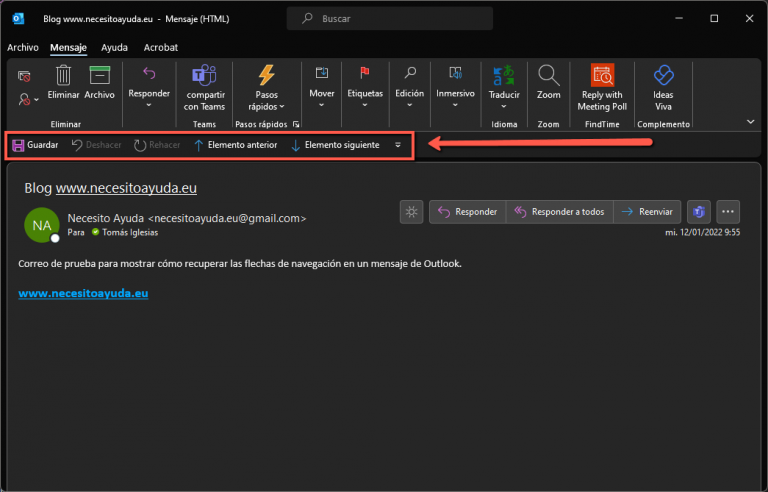The image size is (768, 492).
Task: Open the junk mail block sender icon
Action: tap(24, 99)
